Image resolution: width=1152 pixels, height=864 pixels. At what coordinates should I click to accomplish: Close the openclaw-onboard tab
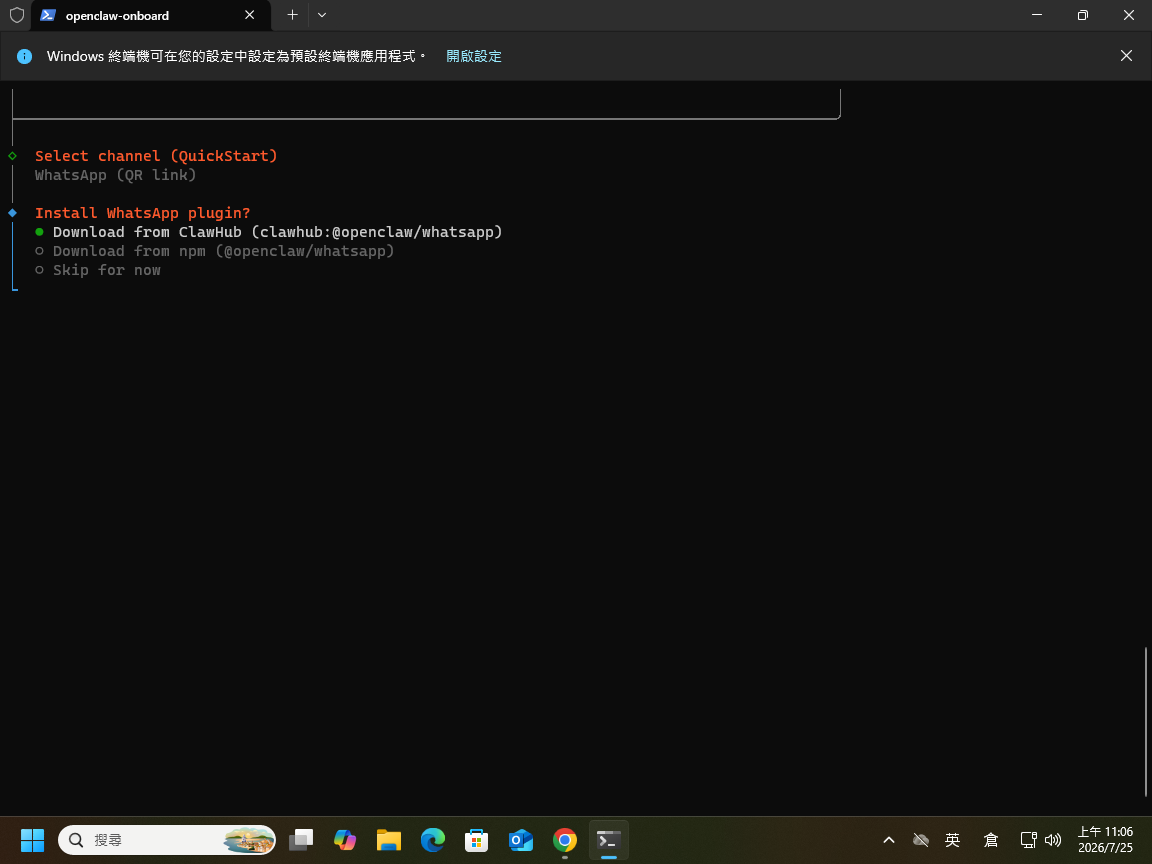tap(250, 15)
